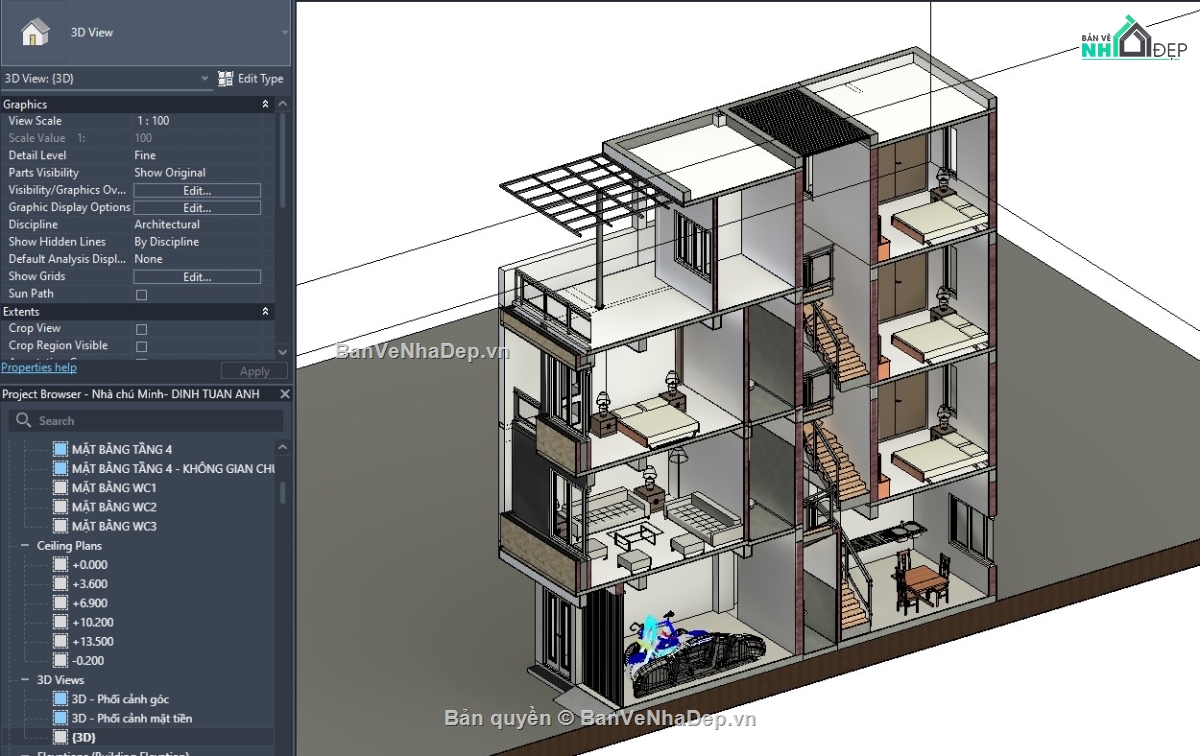Click the Edit Type button
Screen dimensions: 1200x756
point(251,78)
